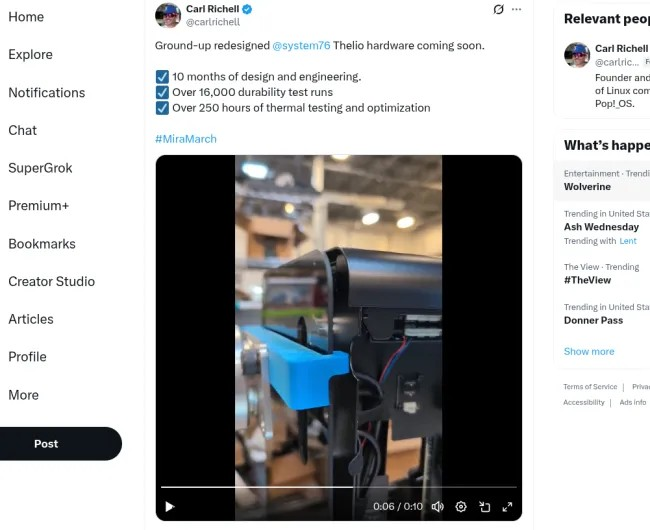
Task: Expand Show more trends
Action: click(x=589, y=352)
